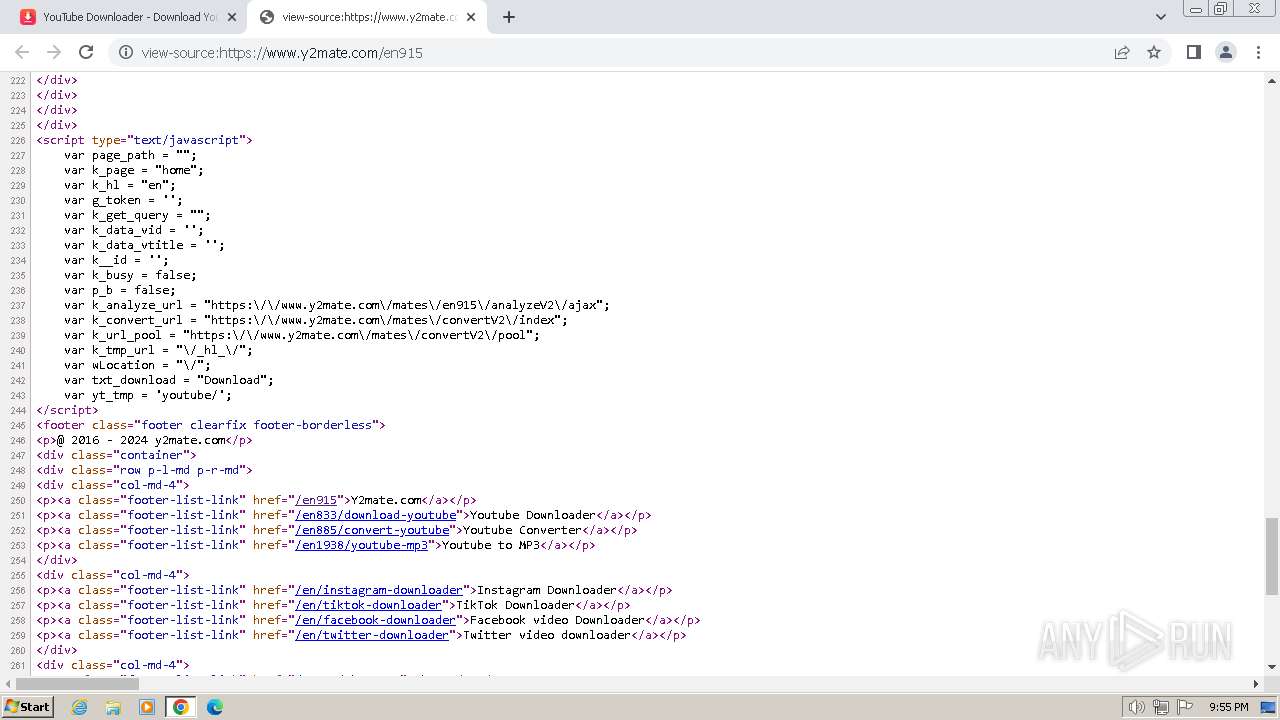The width and height of the screenshot is (1280, 720).
Task: Open the /en833/download-youtube link
Action: coord(375,515)
